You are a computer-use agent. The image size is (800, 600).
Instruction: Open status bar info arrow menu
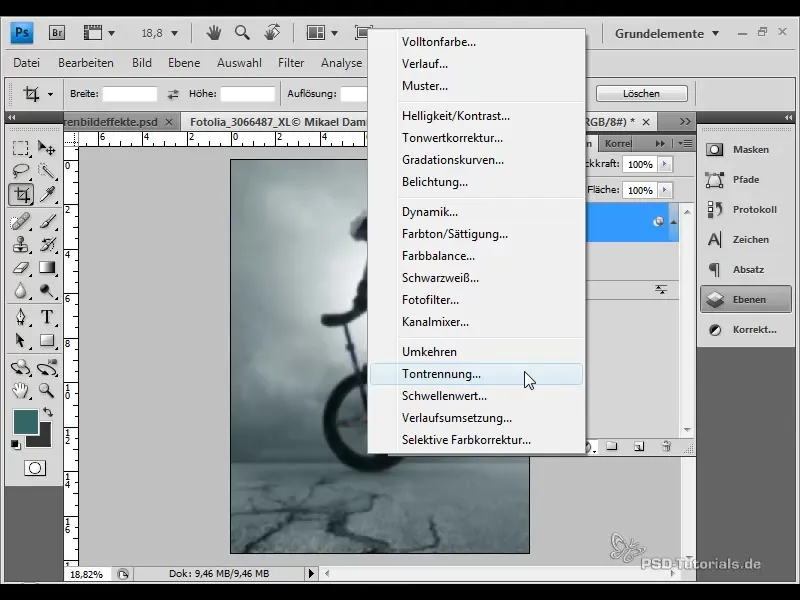click(x=311, y=573)
